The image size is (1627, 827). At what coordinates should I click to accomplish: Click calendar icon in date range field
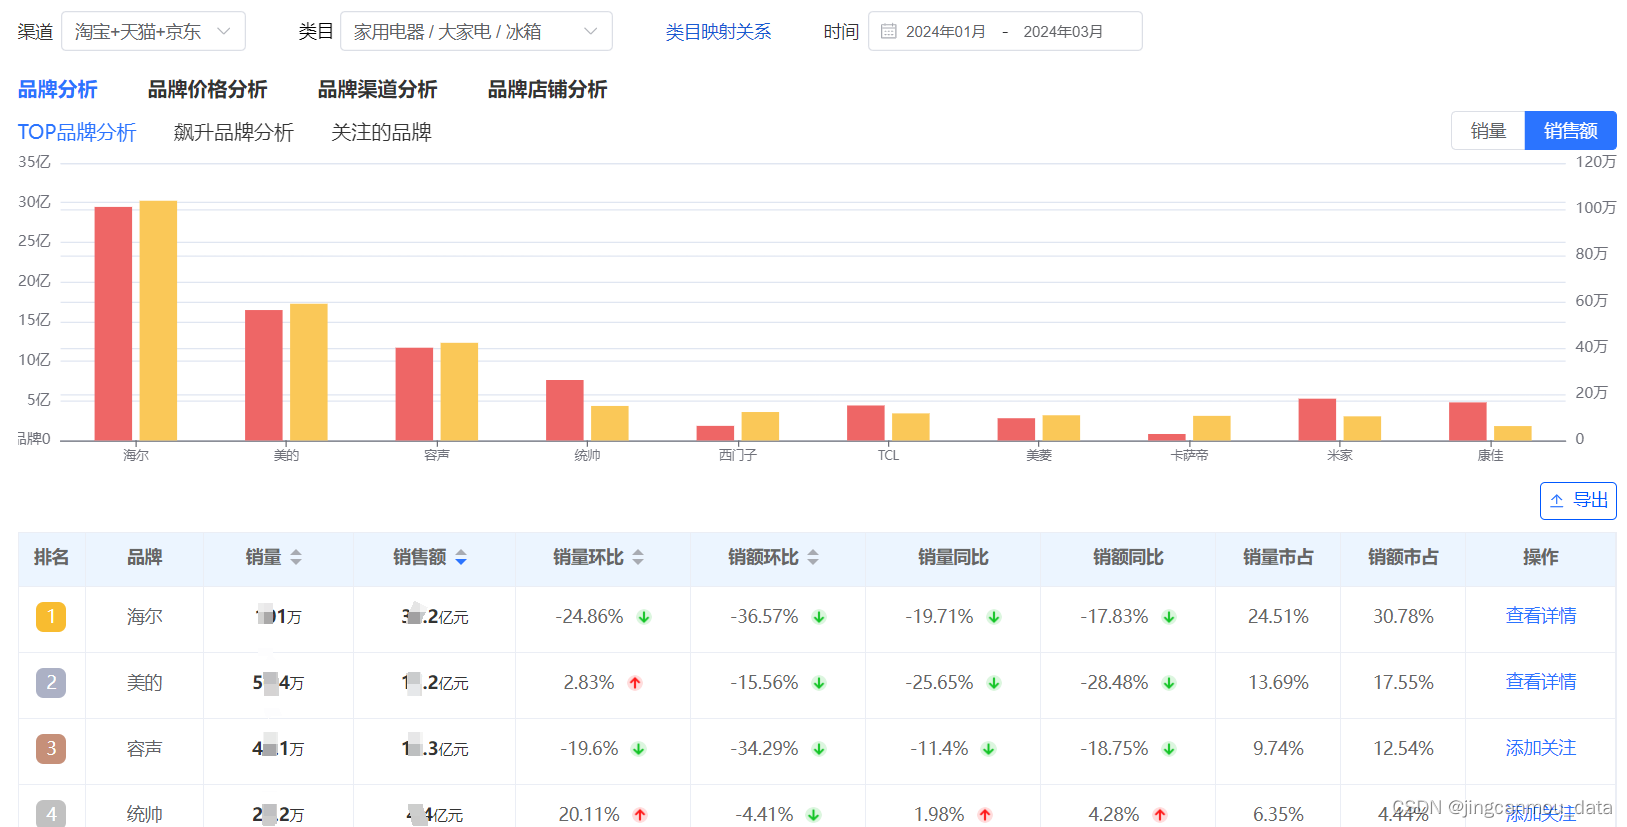[x=888, y=31]
